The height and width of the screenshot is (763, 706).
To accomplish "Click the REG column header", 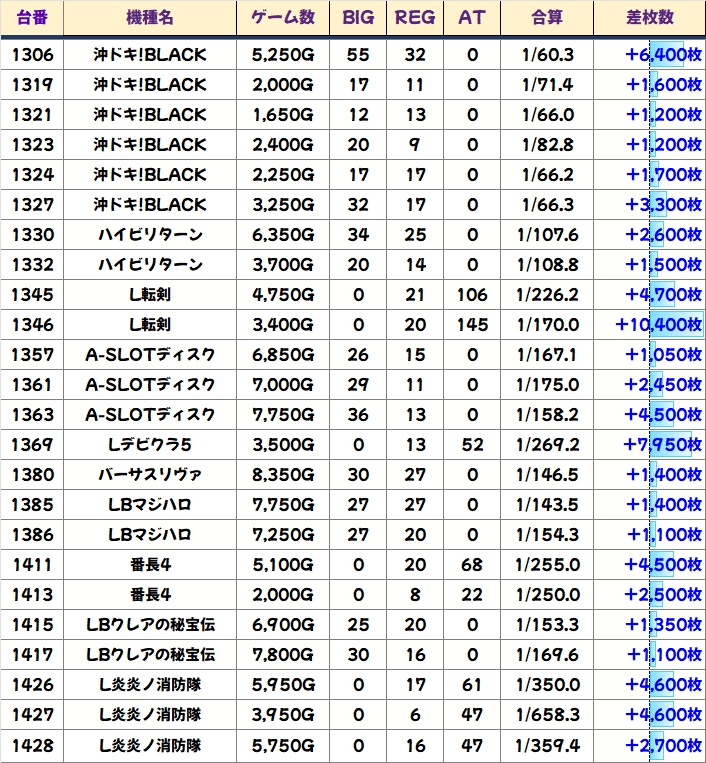I will pos(416,18).
